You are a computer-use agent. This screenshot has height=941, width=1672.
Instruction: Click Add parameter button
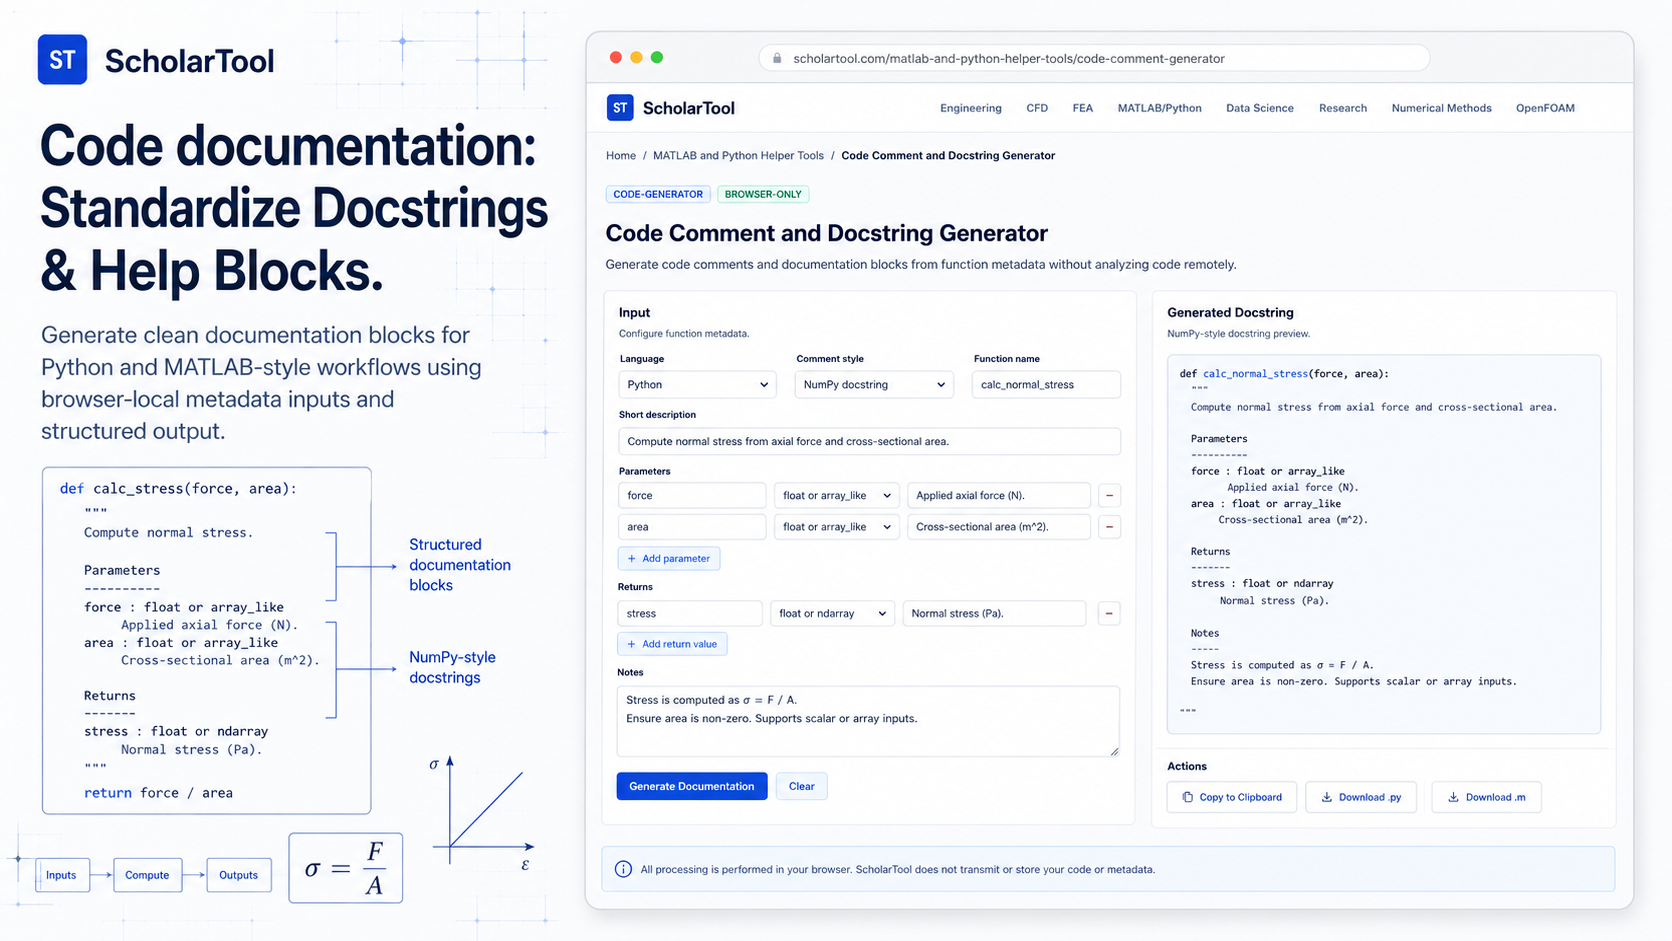point(669,559)
